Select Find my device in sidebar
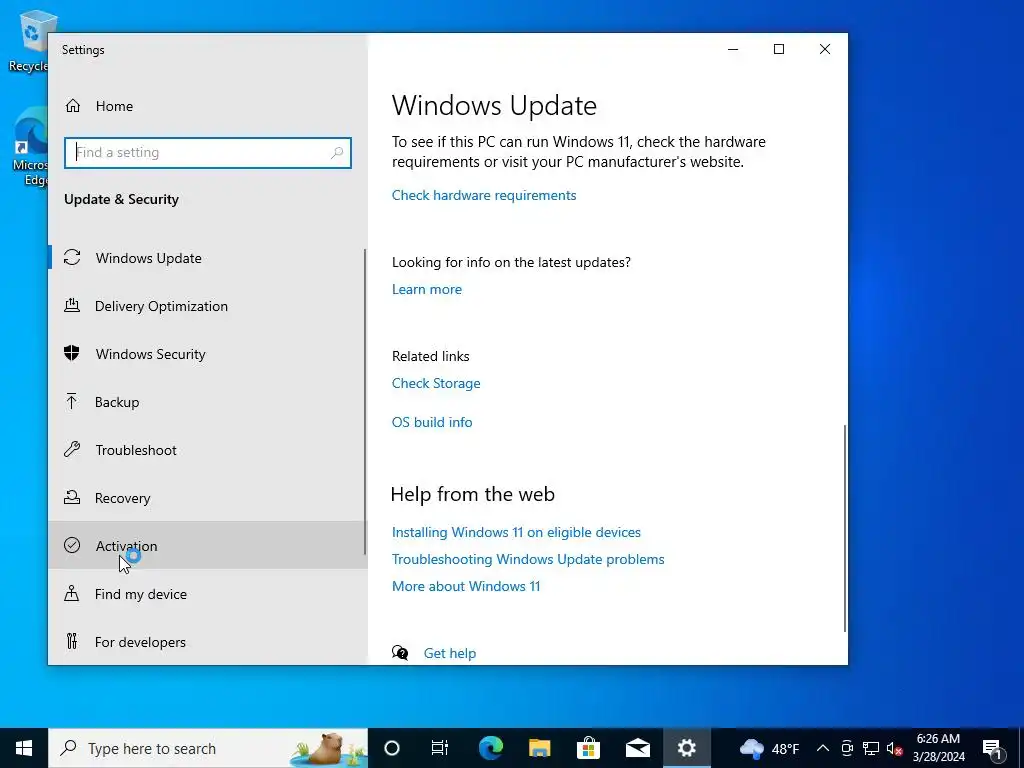Screen dimensions: 1024x768 click(x=208, y=594)
